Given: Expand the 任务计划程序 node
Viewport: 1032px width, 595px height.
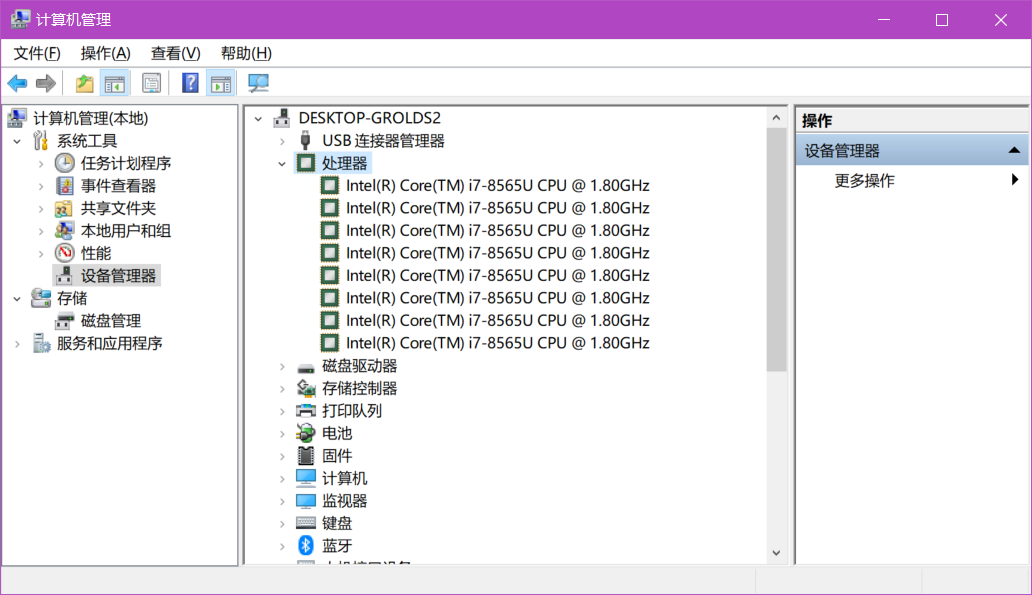Looking at the screenshot, I should 41,164.
